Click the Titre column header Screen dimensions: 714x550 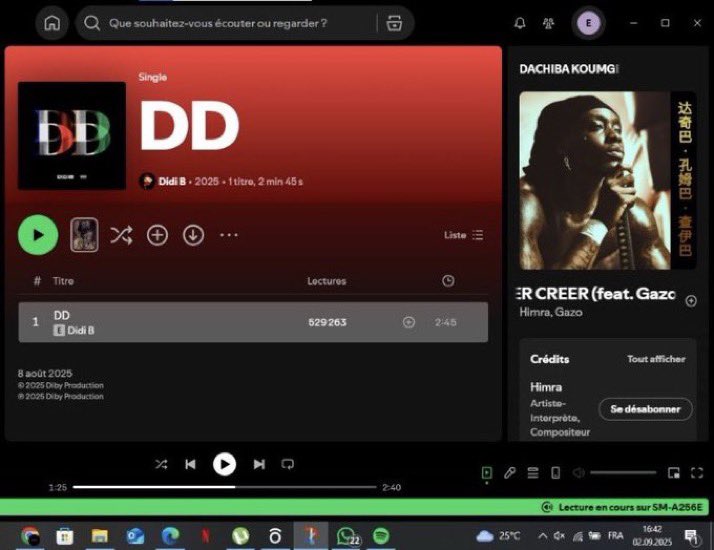point(63,281)
